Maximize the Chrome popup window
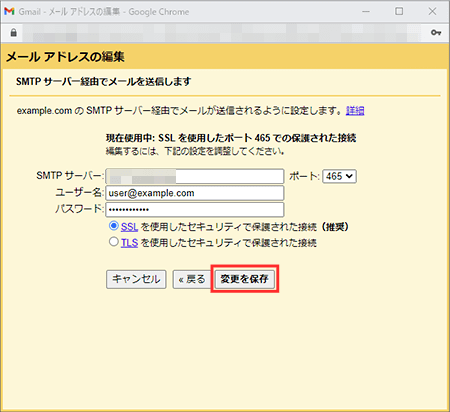Viewport: 450px width, 412px height. point(399,11)
